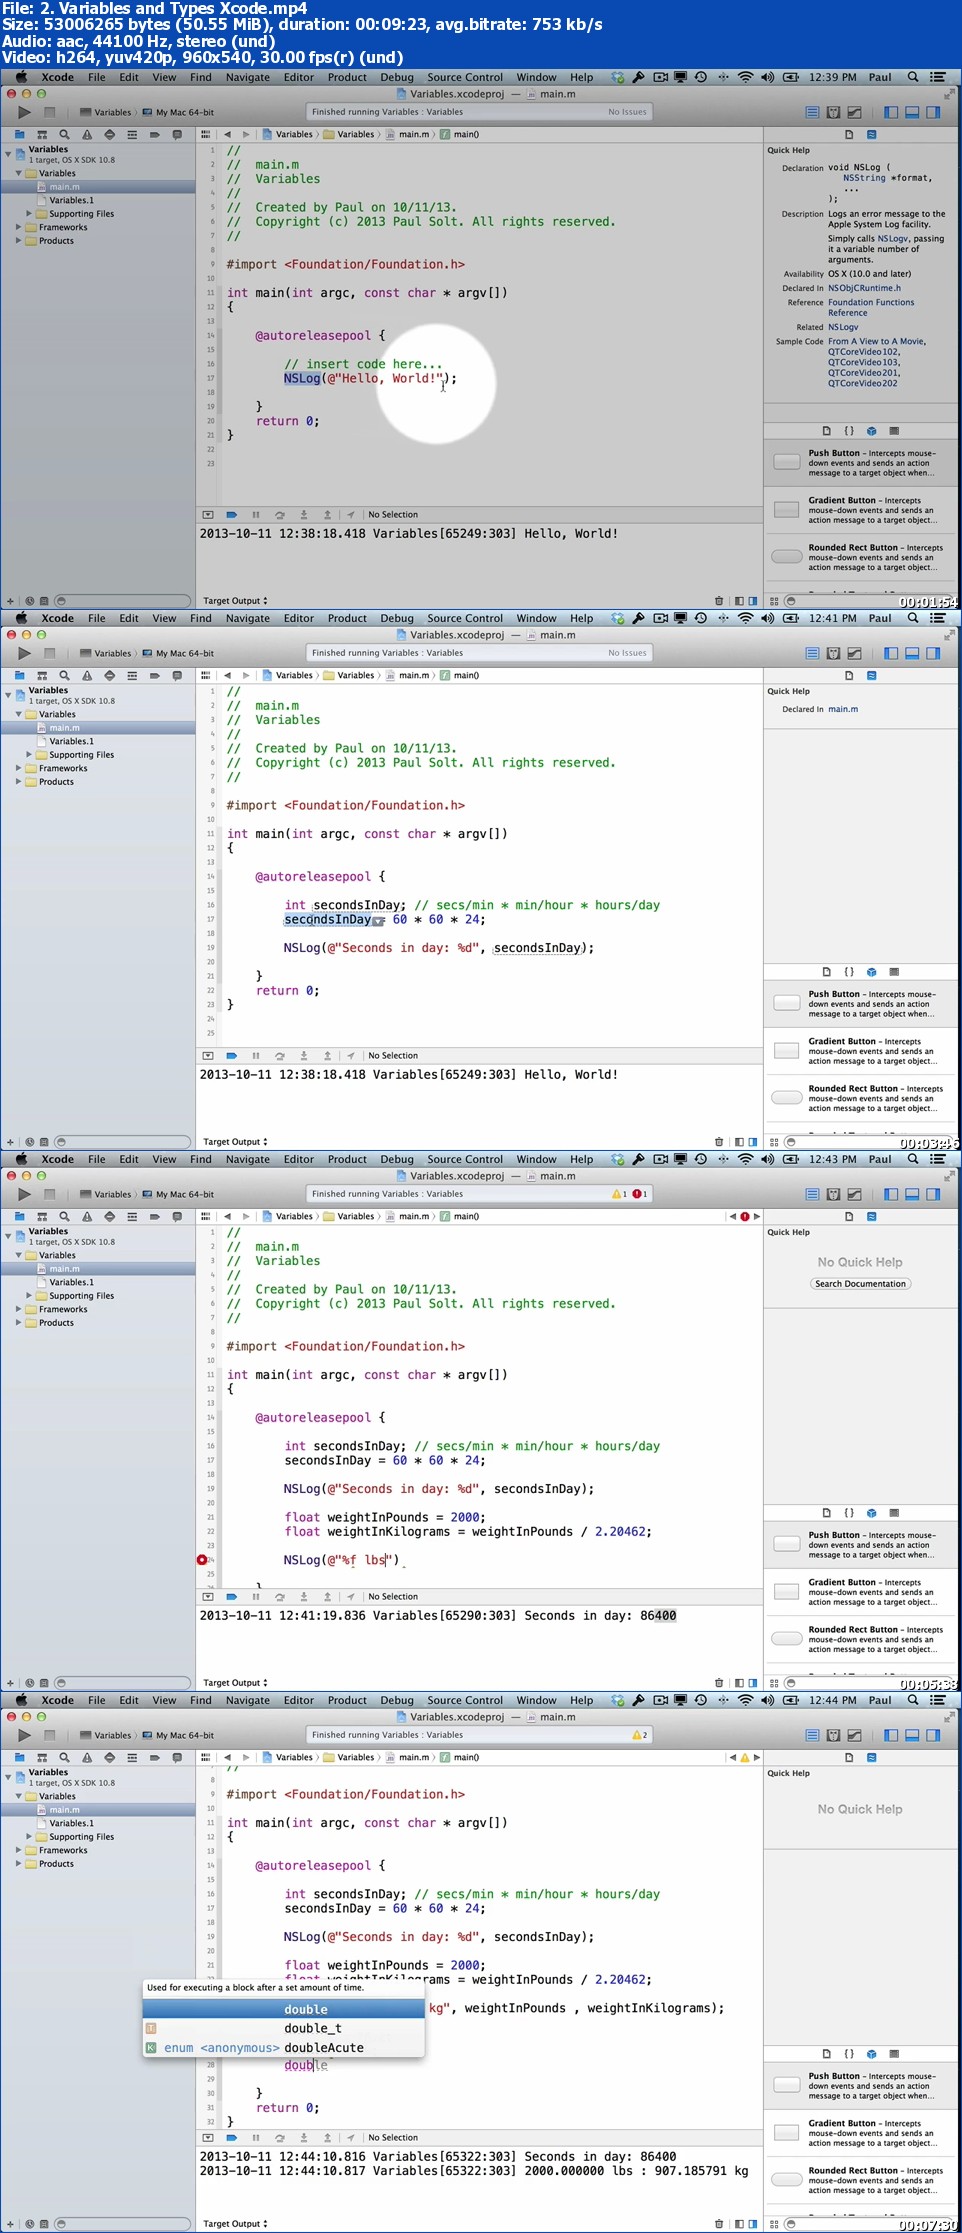Viewport: 962px width, 2233px height.
Task: Click Step Over in the 12:41 PM debug bar
Action: pos(280,1056)
